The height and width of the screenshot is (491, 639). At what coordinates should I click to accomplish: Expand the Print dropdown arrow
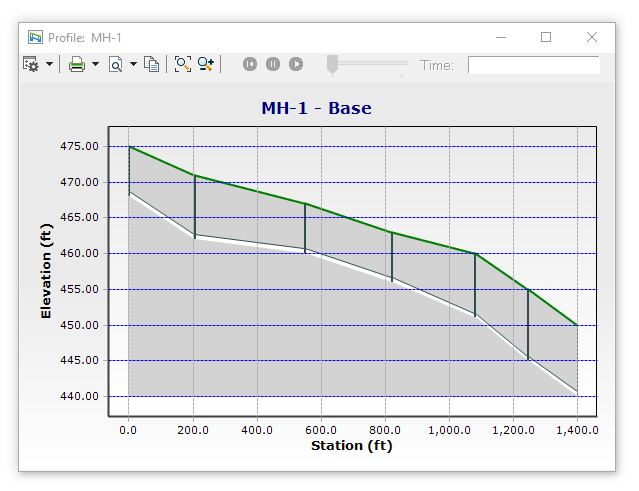[95, 65]
